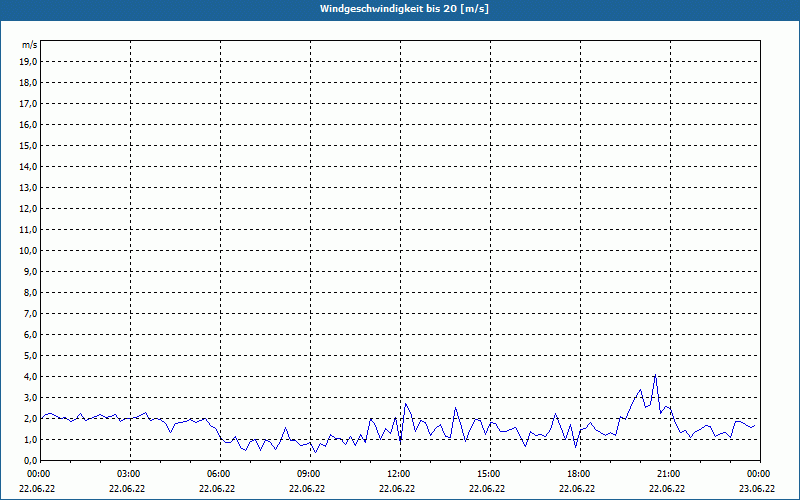
Task: Click the '23.06.22' date label
Action: pyautogui.click(x=757, y=488)
